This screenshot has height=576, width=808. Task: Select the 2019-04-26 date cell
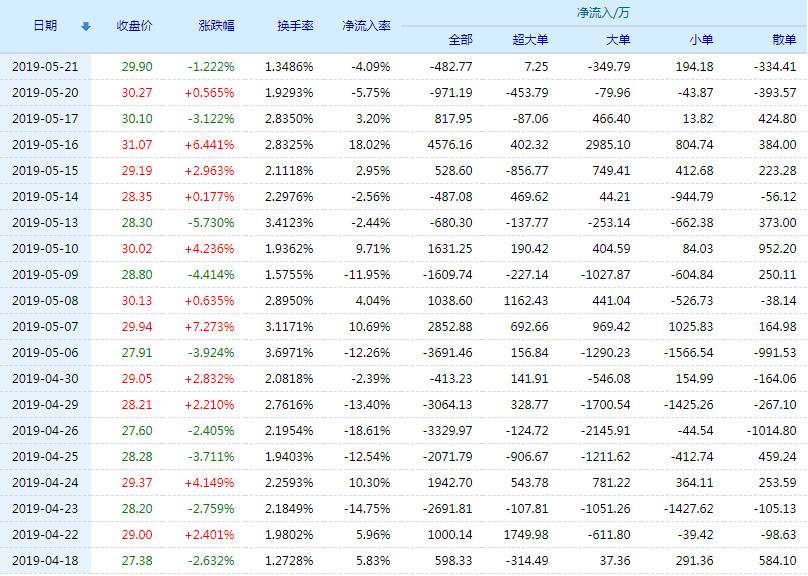click(x=45, y=431)
